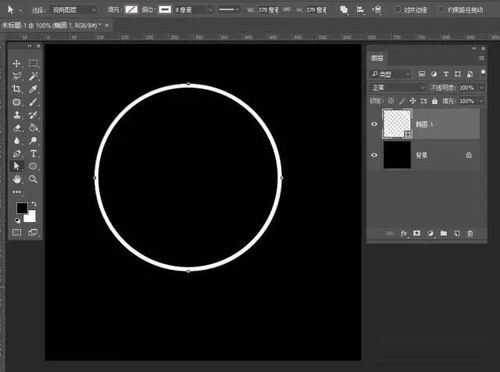Image resolution: width=500 pixels, height=372 pixels.
Task: Click the foreground black color swatch
Action: click(x=22, y=208)
